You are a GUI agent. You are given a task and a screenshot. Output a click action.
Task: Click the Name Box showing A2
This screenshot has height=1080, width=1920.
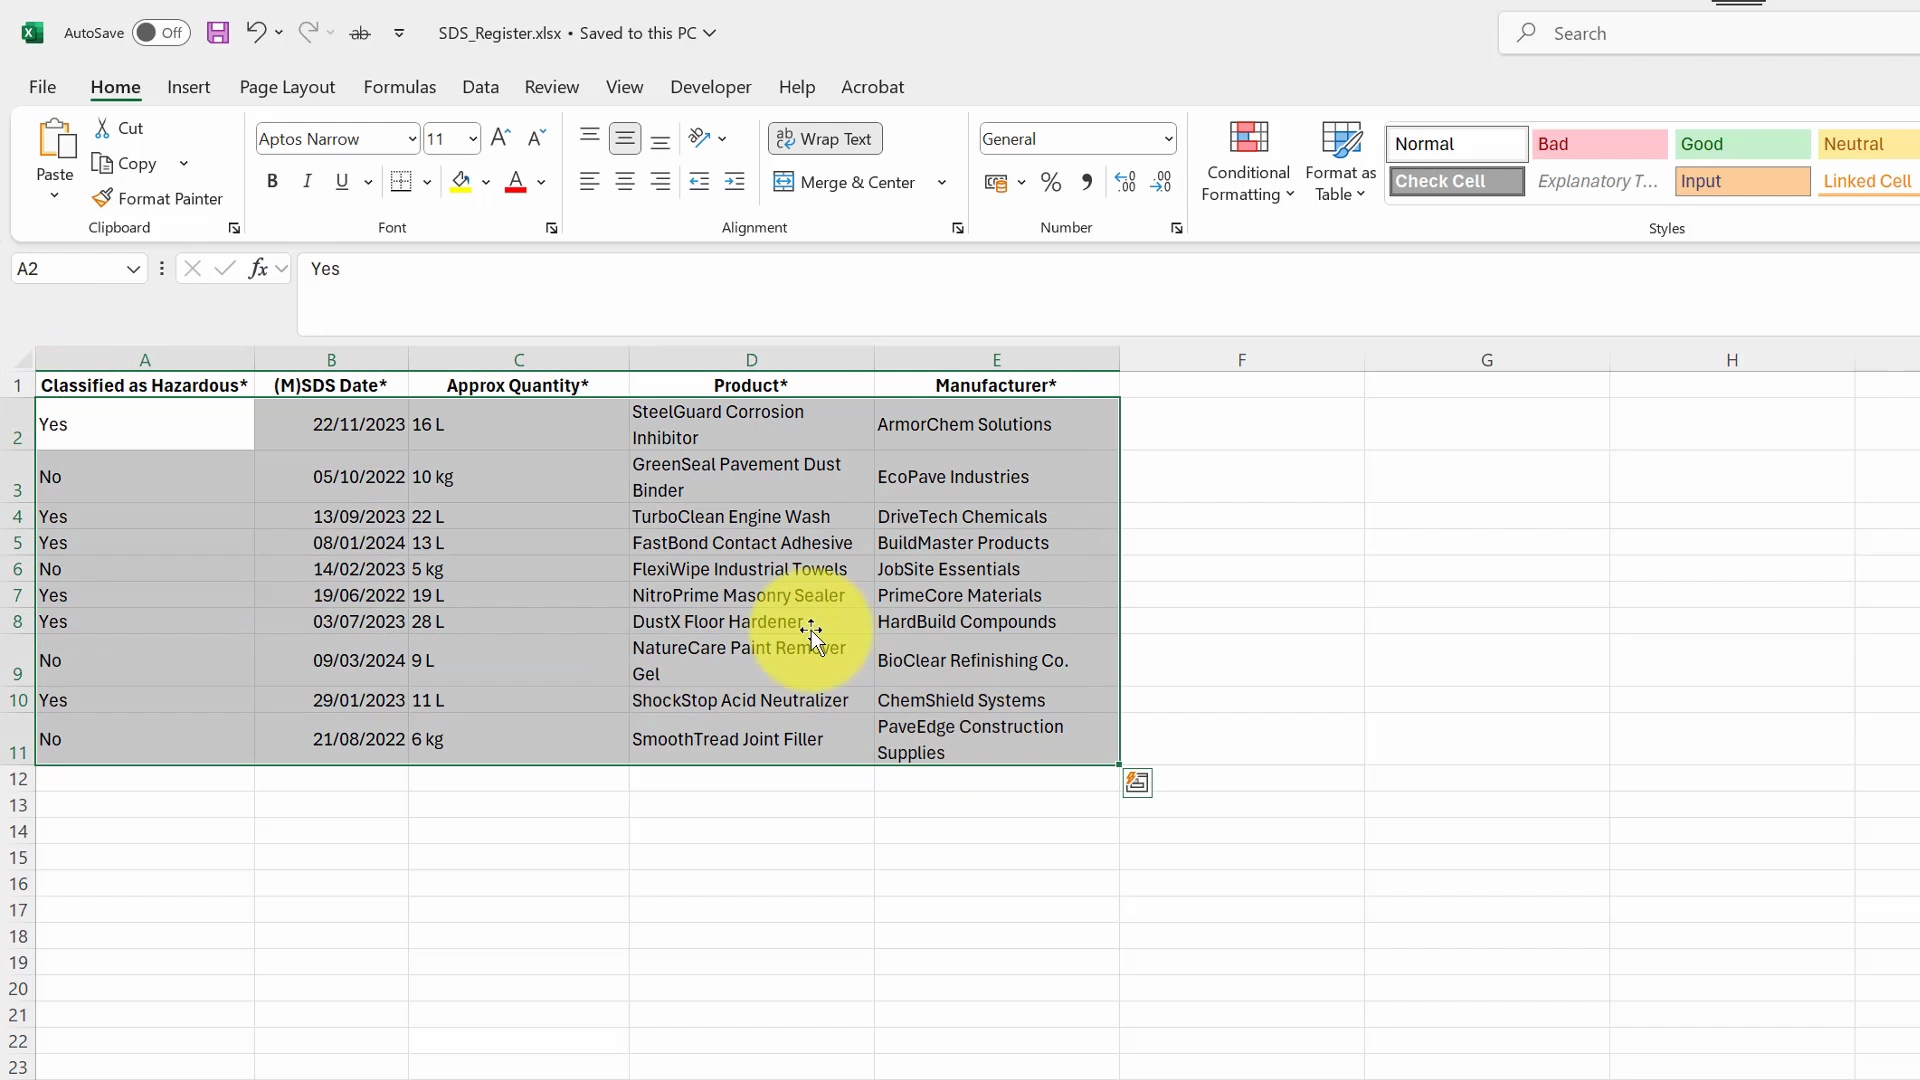(68, 268)
